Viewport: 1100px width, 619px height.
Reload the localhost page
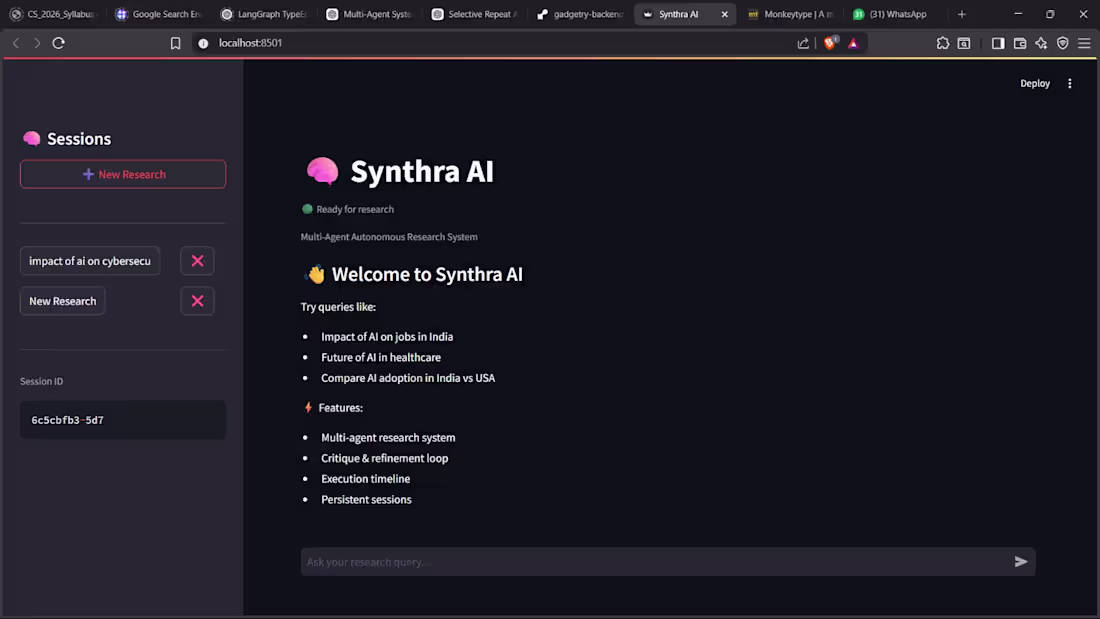(x=59, y=43)
